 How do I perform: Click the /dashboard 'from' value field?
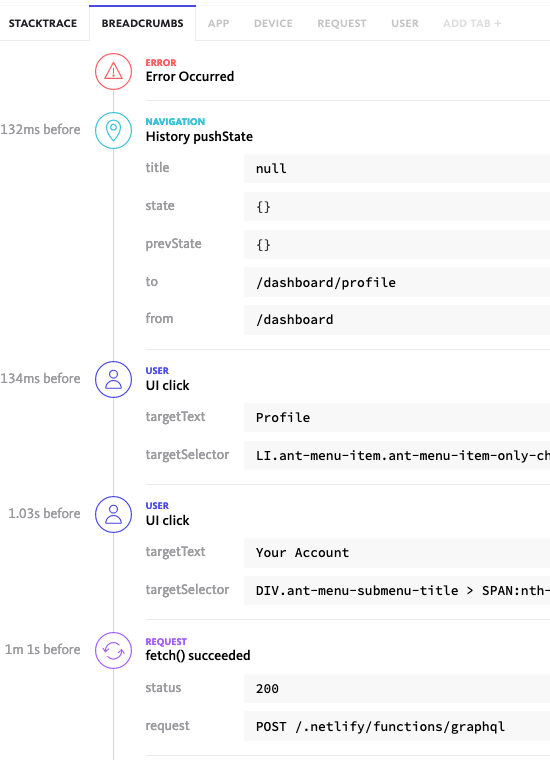click(397, 320)
